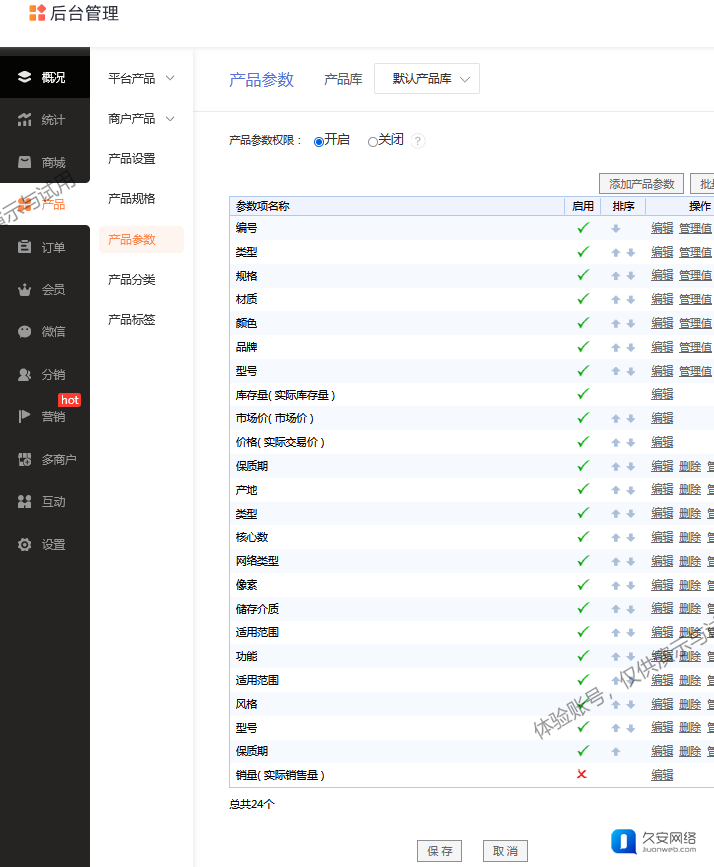Screen dimensions: 714x867
Task: Click the 保存 button
Action: tap(440, 851)
